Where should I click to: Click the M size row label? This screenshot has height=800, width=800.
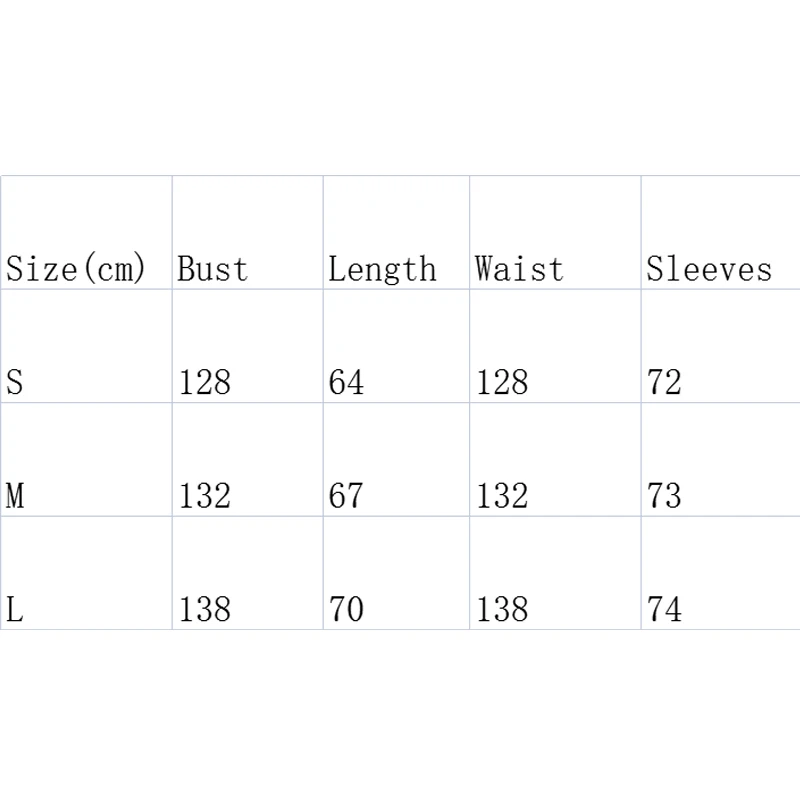coord(15,495)
